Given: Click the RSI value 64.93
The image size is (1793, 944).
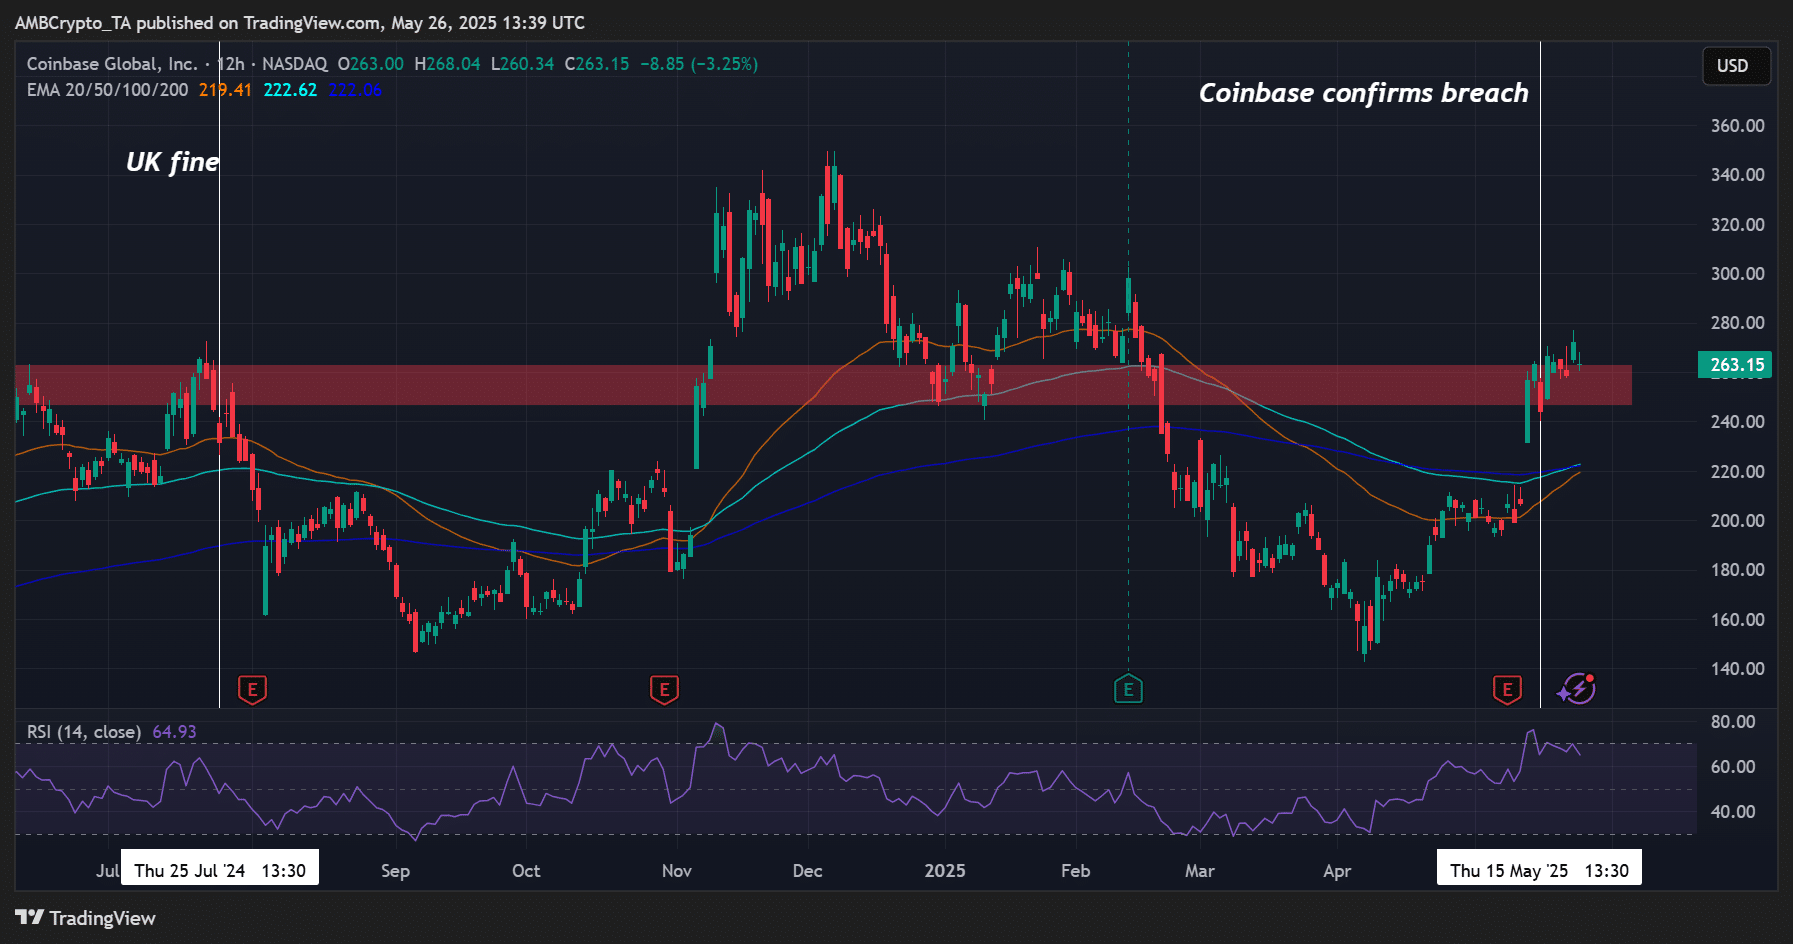Looking at the screenshot, I should point(174,732).
